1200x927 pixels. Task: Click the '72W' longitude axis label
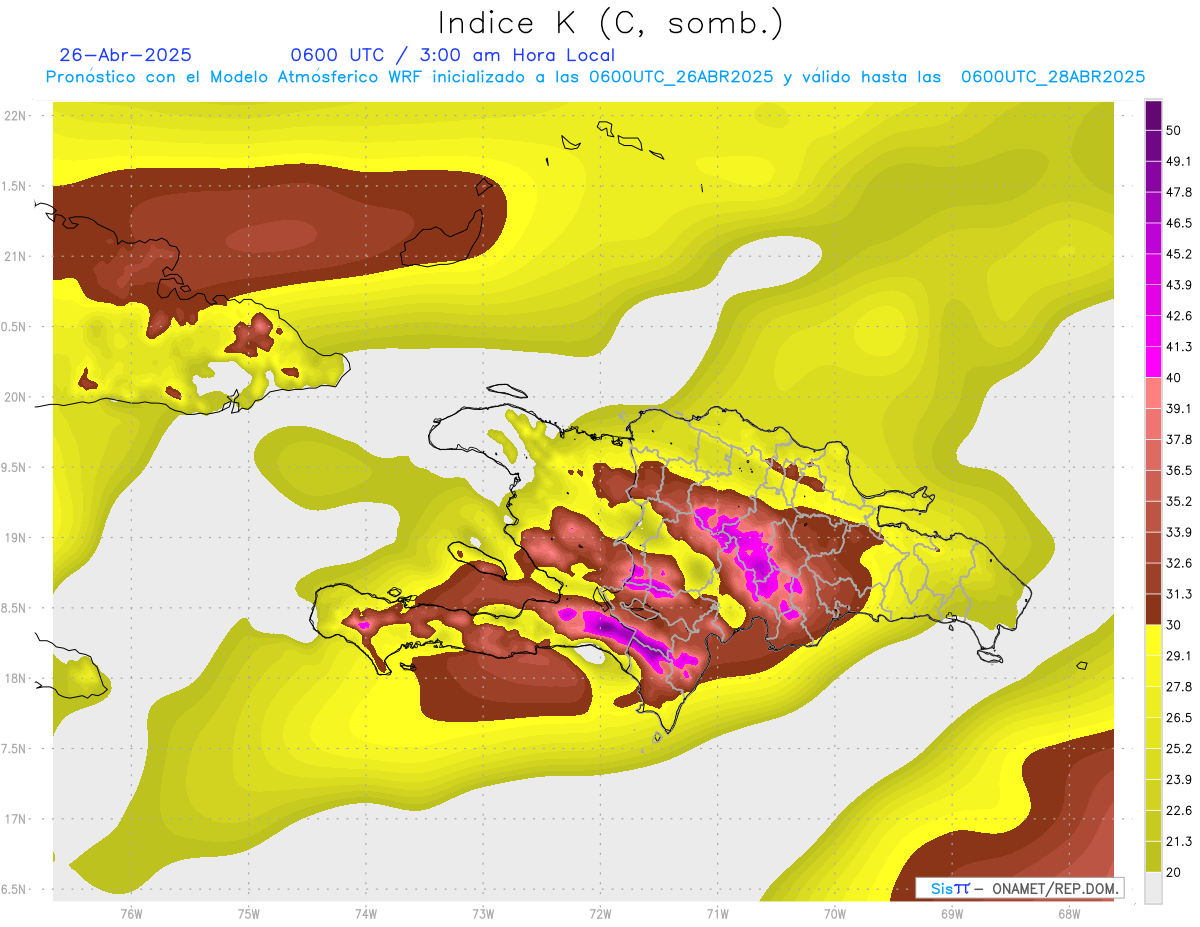click(x=600, y=913)
